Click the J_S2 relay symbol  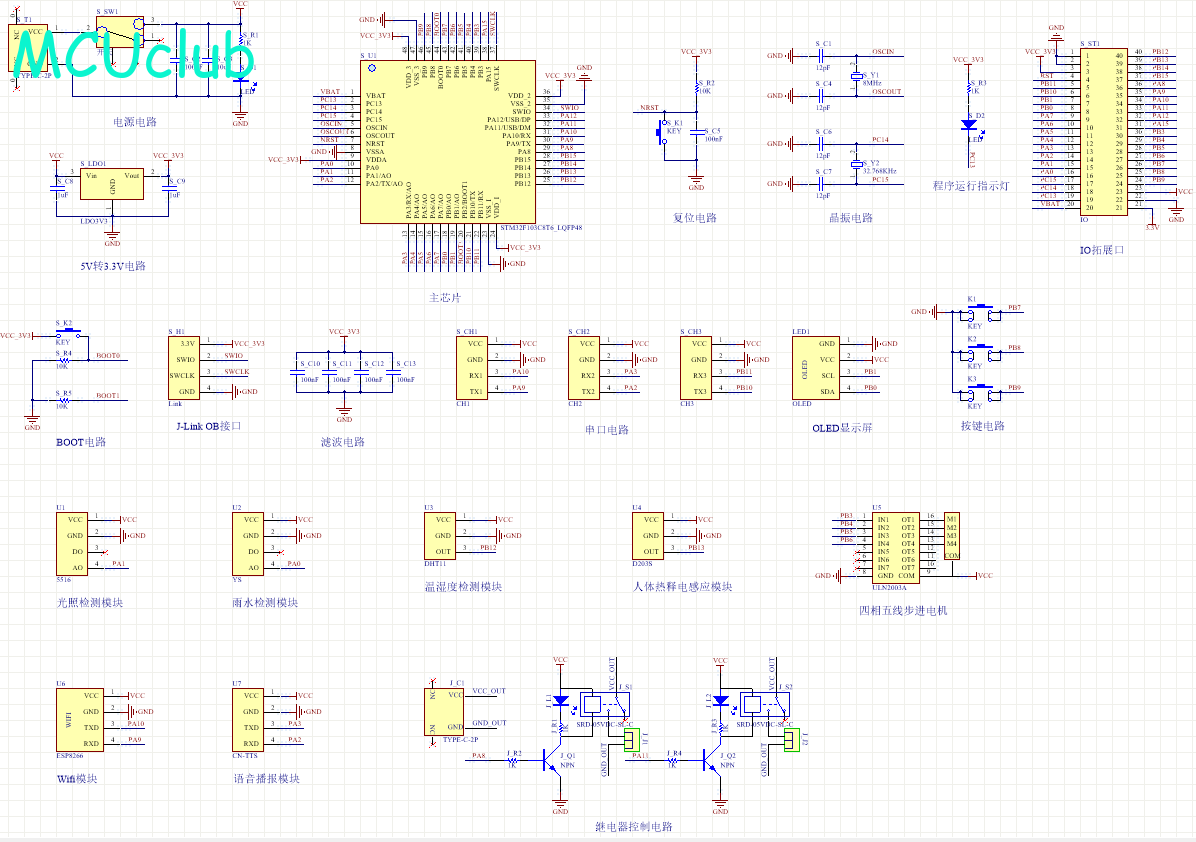(765, 704)
